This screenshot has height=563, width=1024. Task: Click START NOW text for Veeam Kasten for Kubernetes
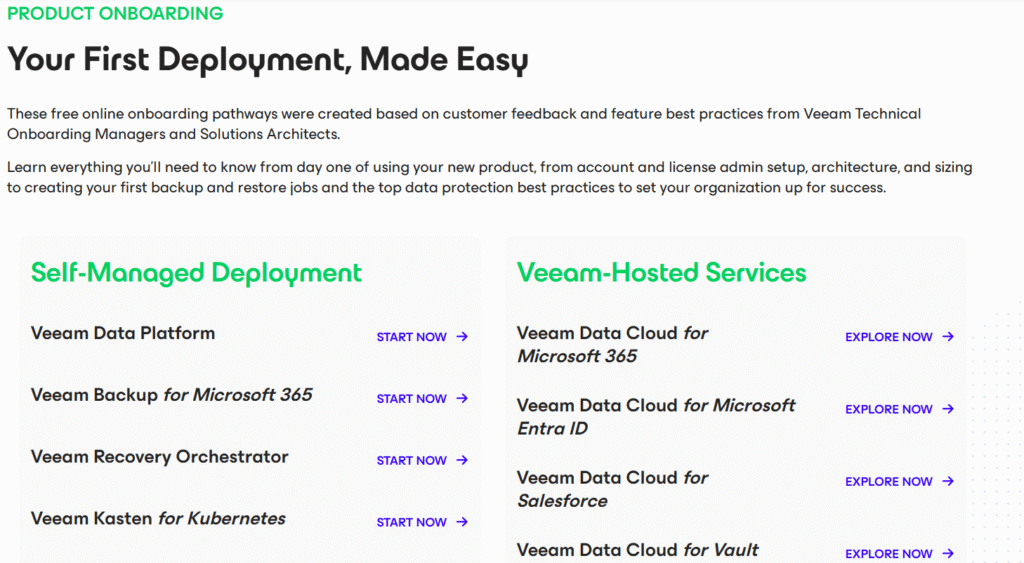pos(411,522)
